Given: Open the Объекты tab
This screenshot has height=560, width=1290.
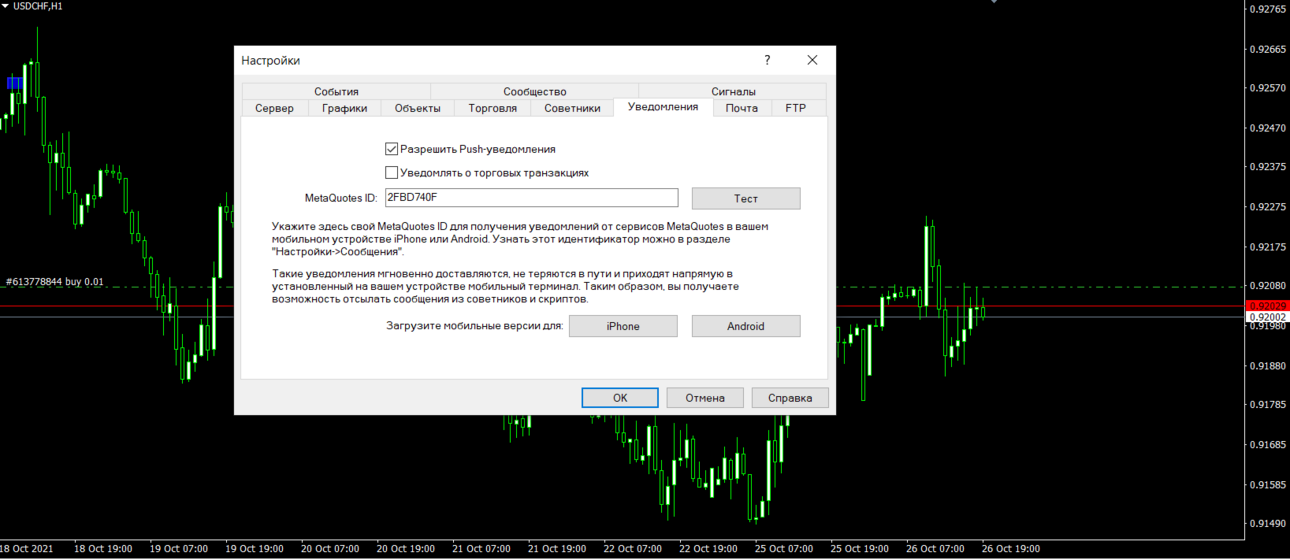Looking at the screenshot, I should click(x=418, y=108).
